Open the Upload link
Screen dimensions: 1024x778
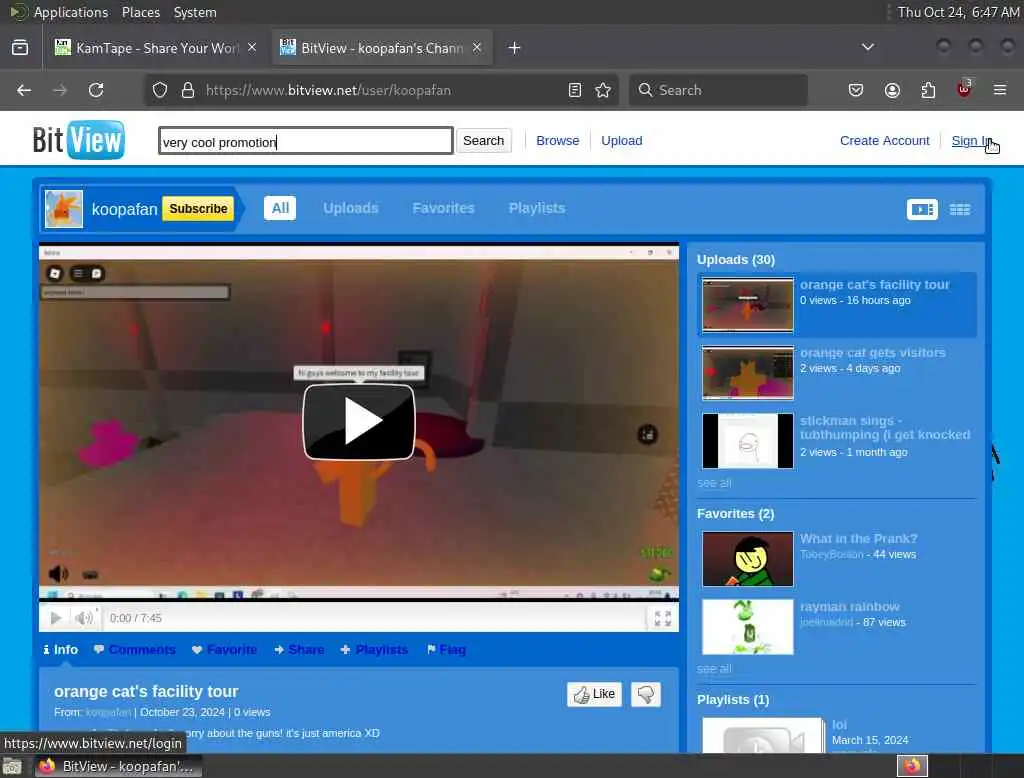[x=621, y=140]
